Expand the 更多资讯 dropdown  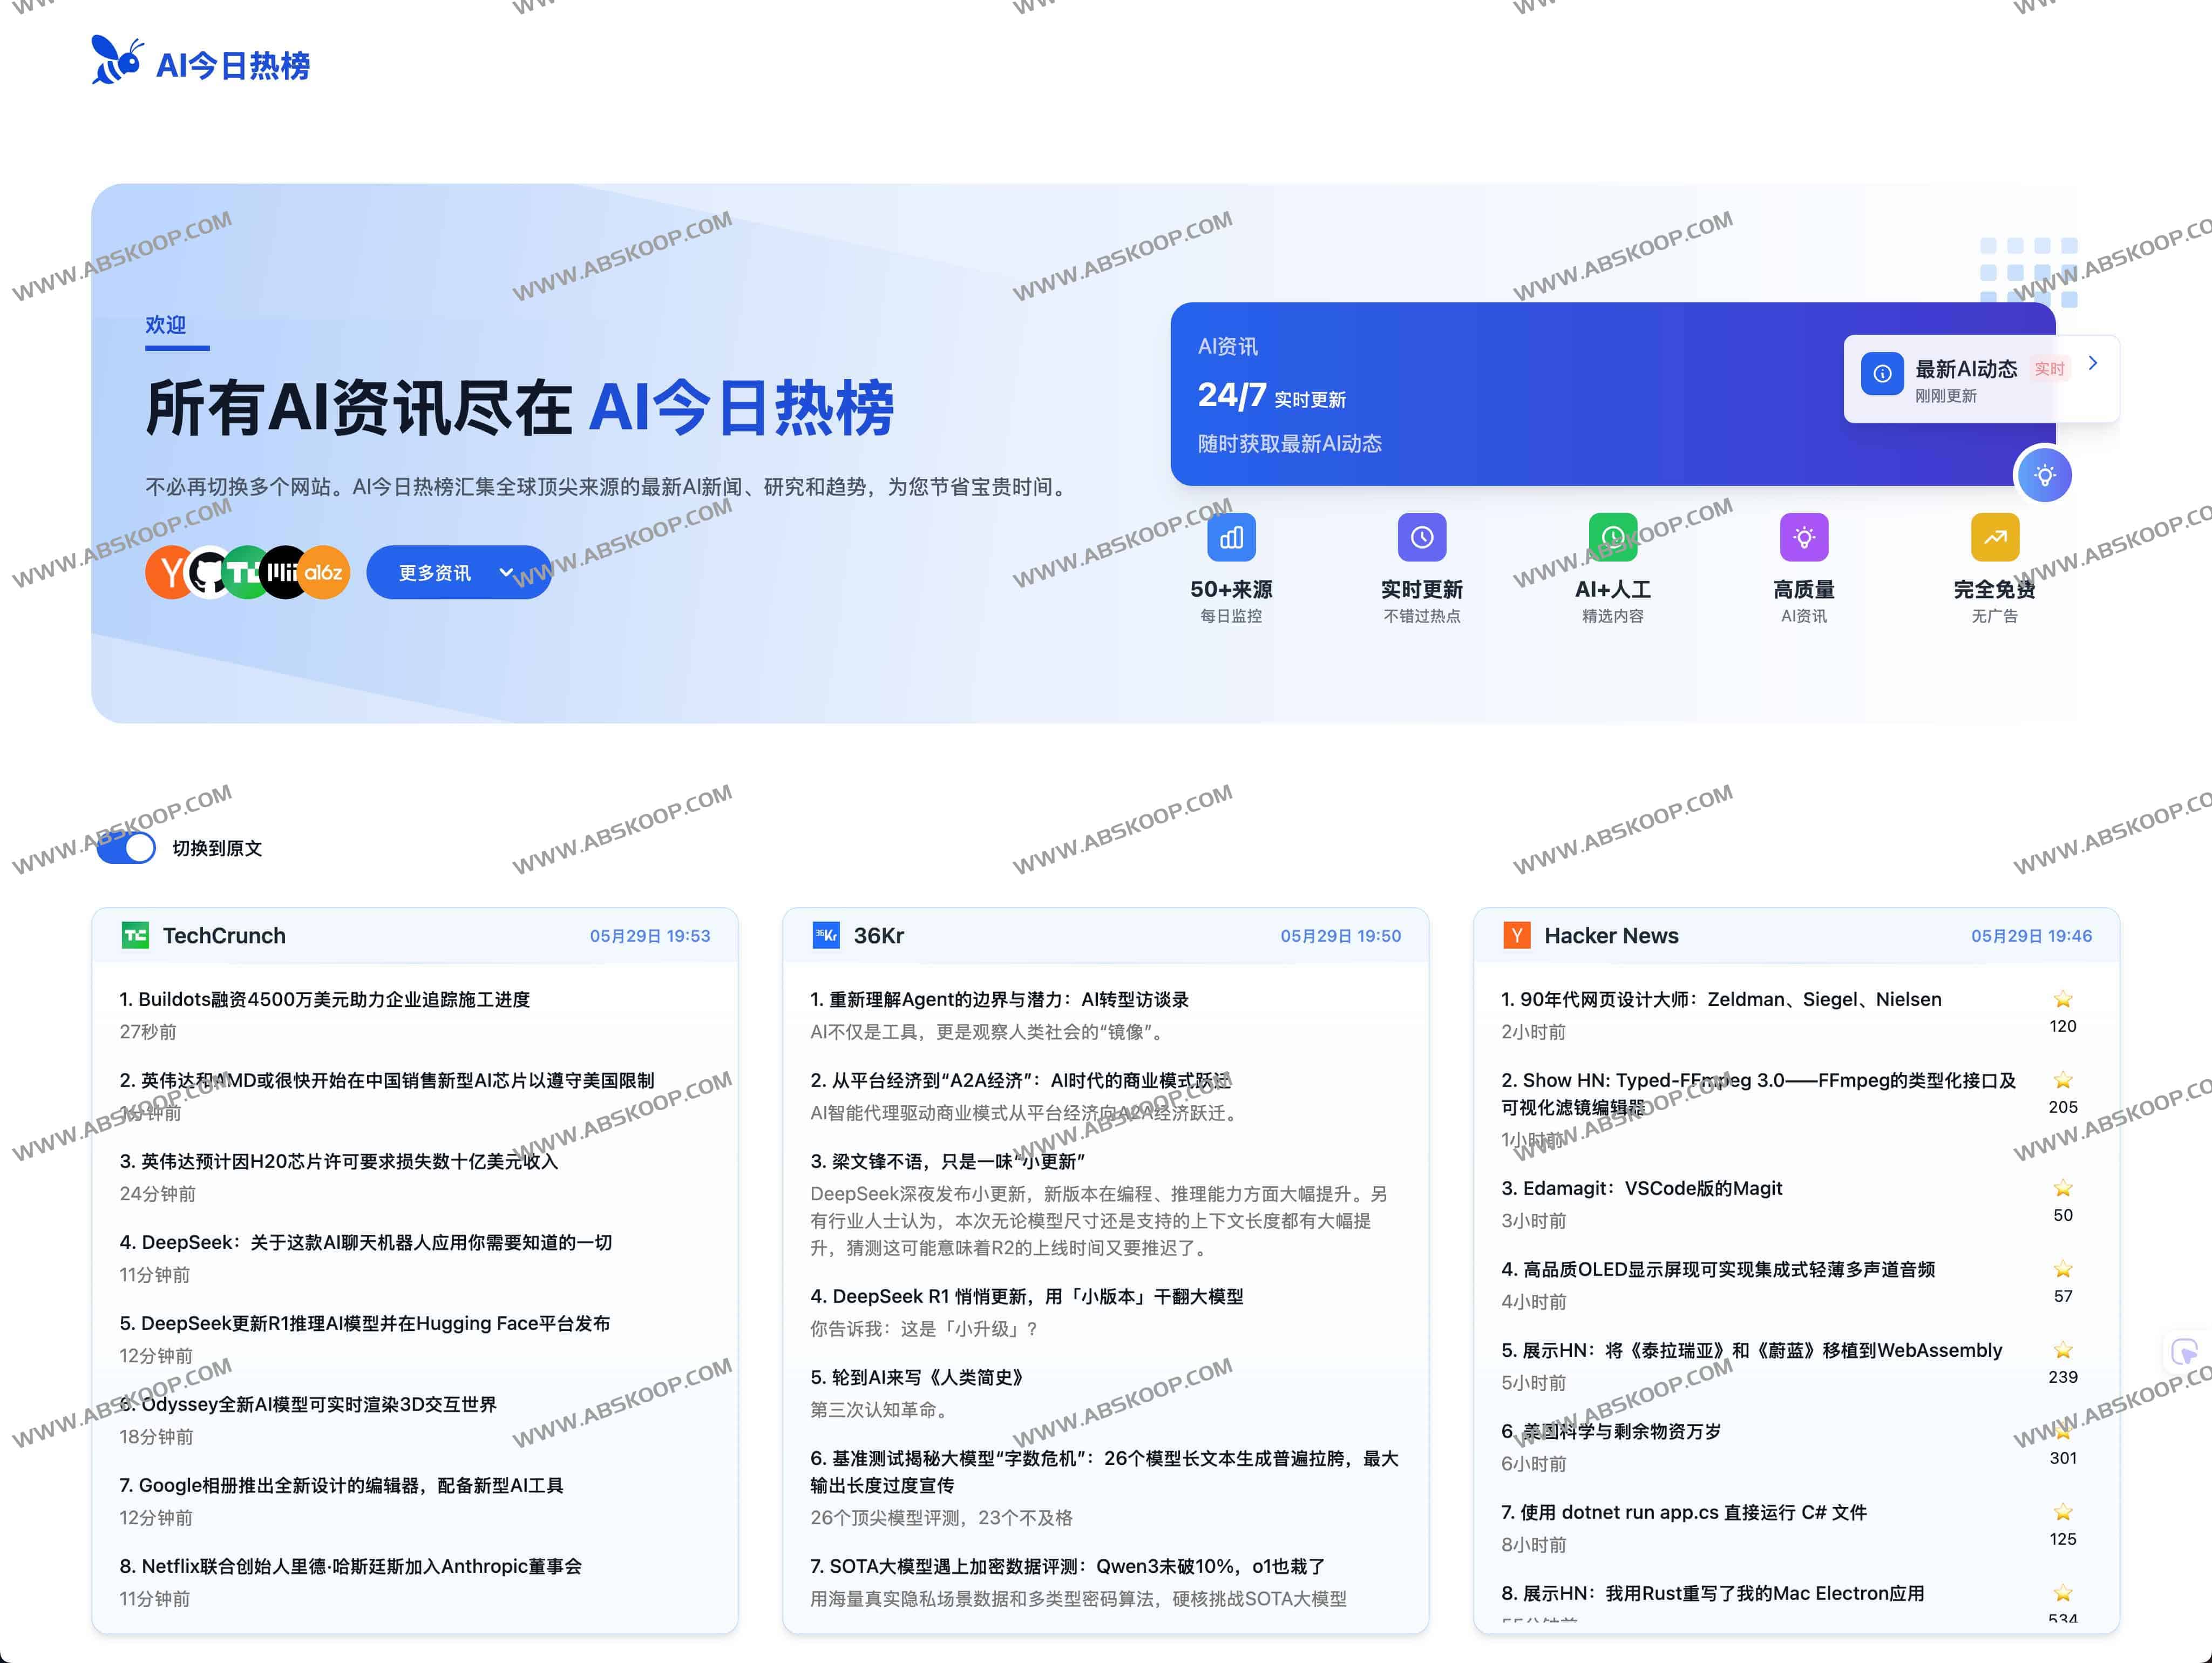coord(457,572)
